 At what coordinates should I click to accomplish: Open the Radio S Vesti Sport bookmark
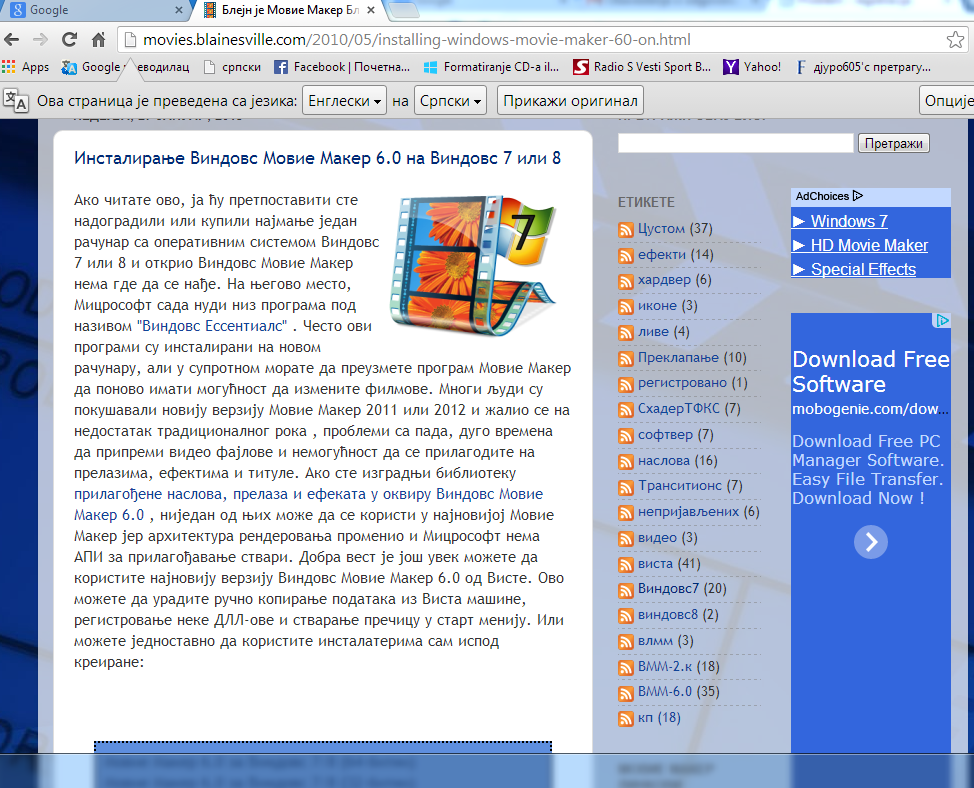(x=642, y=66)
